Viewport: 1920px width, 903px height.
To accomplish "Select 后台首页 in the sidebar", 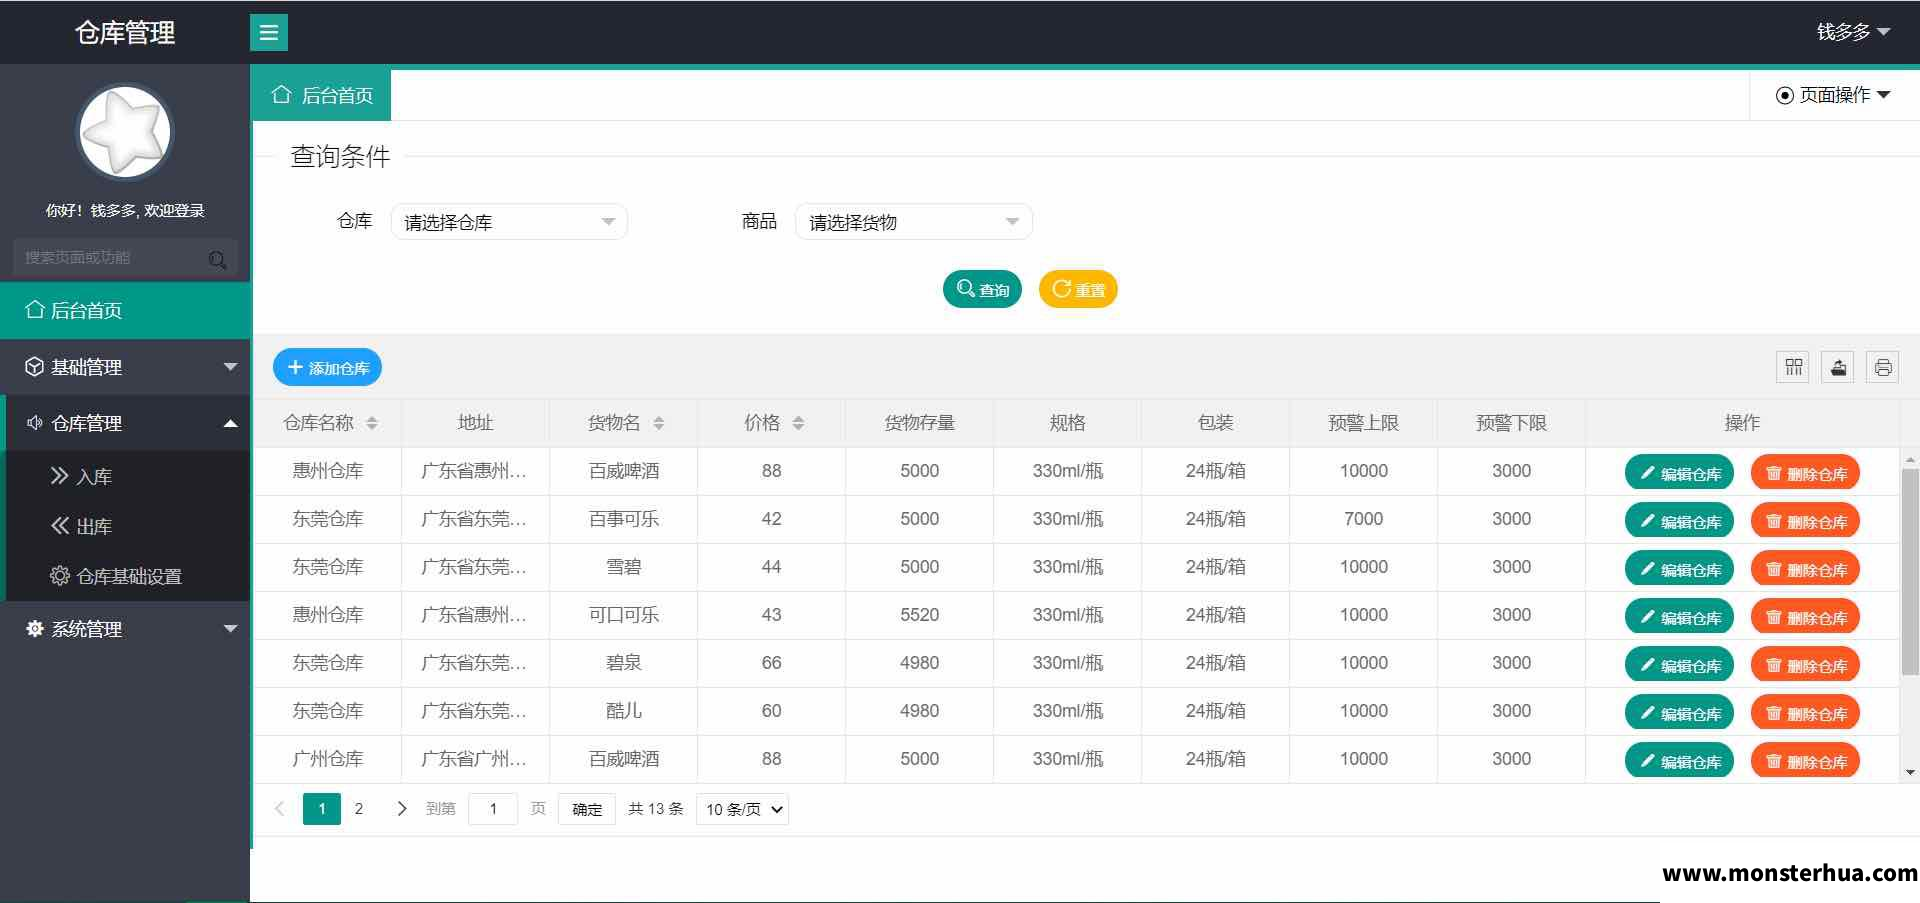I will [x=125, y=310].
